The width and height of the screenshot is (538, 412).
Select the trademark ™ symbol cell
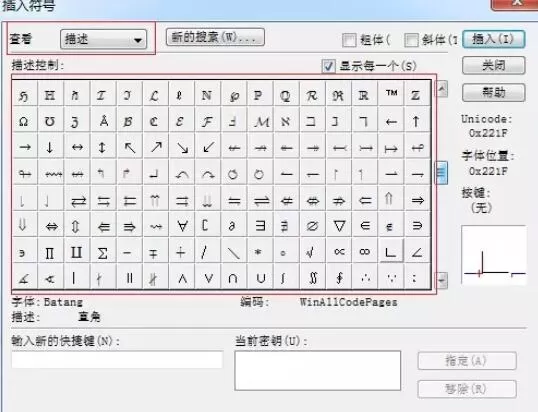coord(391,94)
